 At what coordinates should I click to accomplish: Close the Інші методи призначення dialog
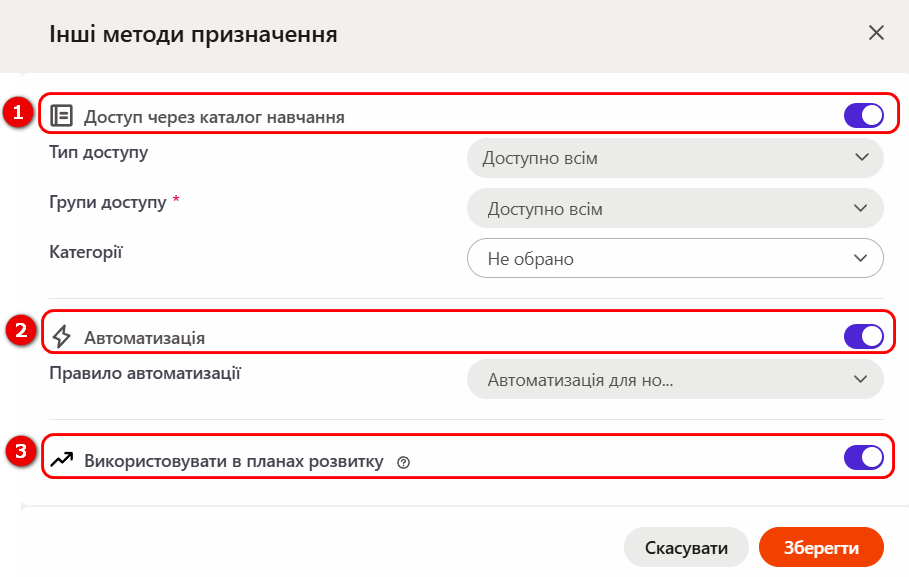coord(876,32)
